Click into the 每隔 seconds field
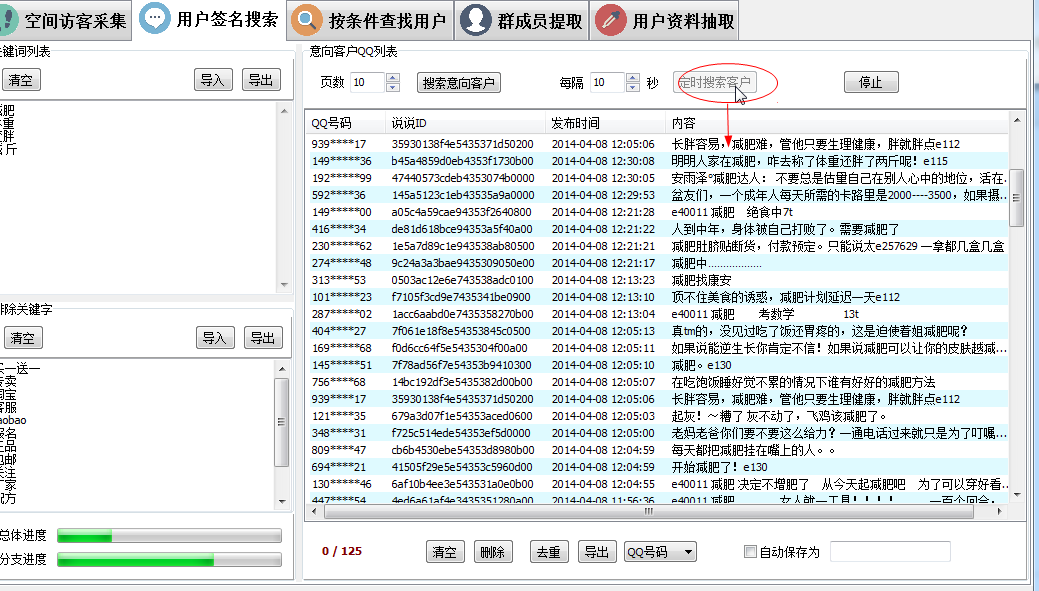Viewport: 1039px width, 591px height. click(x=607, y=82)
